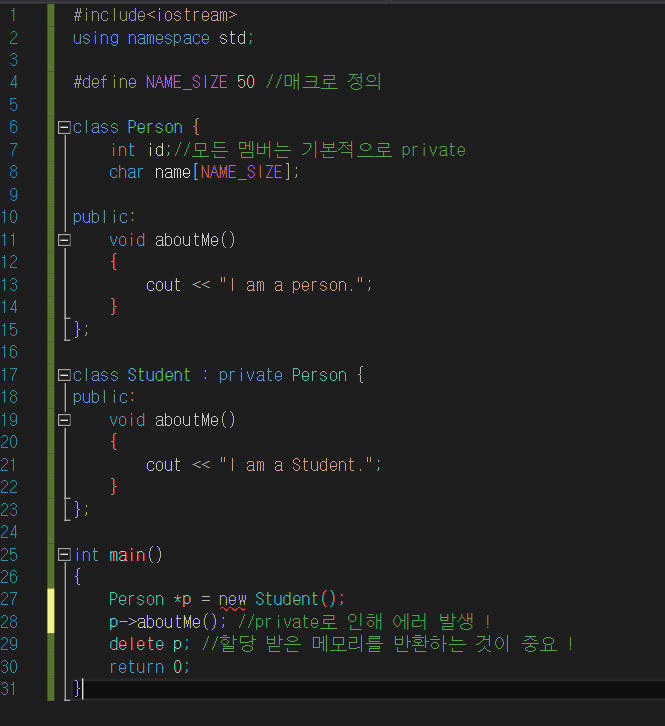The image size is (665, 726).
Task: Click 'cout' on line 13
Action: [x=163, y=285]
